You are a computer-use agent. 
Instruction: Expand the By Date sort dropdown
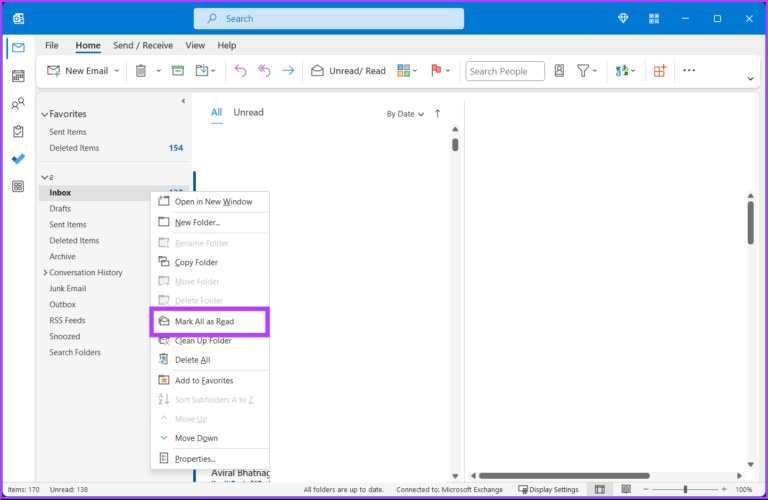pos(405,114)
